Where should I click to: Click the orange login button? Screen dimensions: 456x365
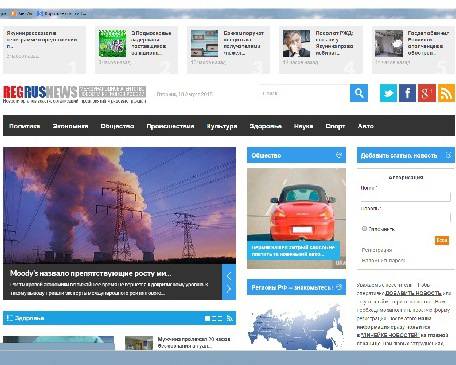442,240
